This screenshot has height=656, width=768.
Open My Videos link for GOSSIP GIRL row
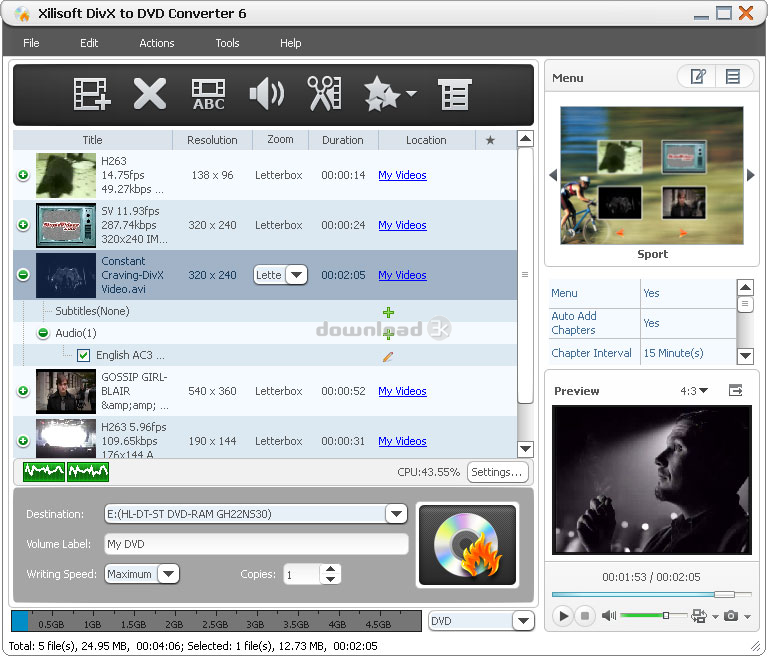(402, 391)
